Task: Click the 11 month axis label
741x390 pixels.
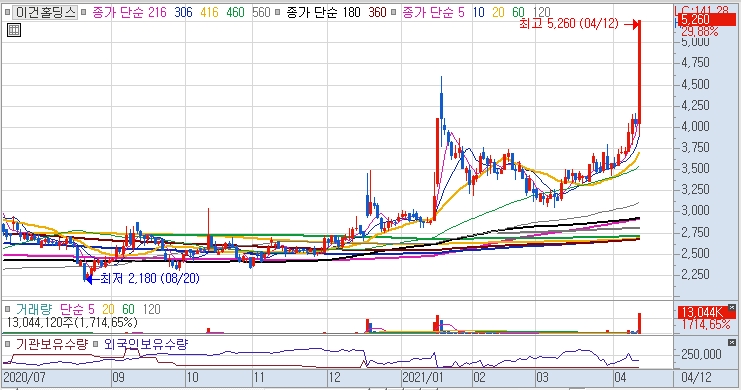Action: pos(259,377)
